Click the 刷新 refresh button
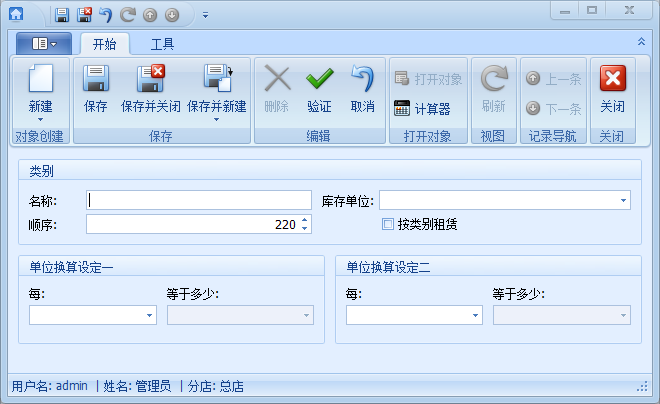 [494, 90]
